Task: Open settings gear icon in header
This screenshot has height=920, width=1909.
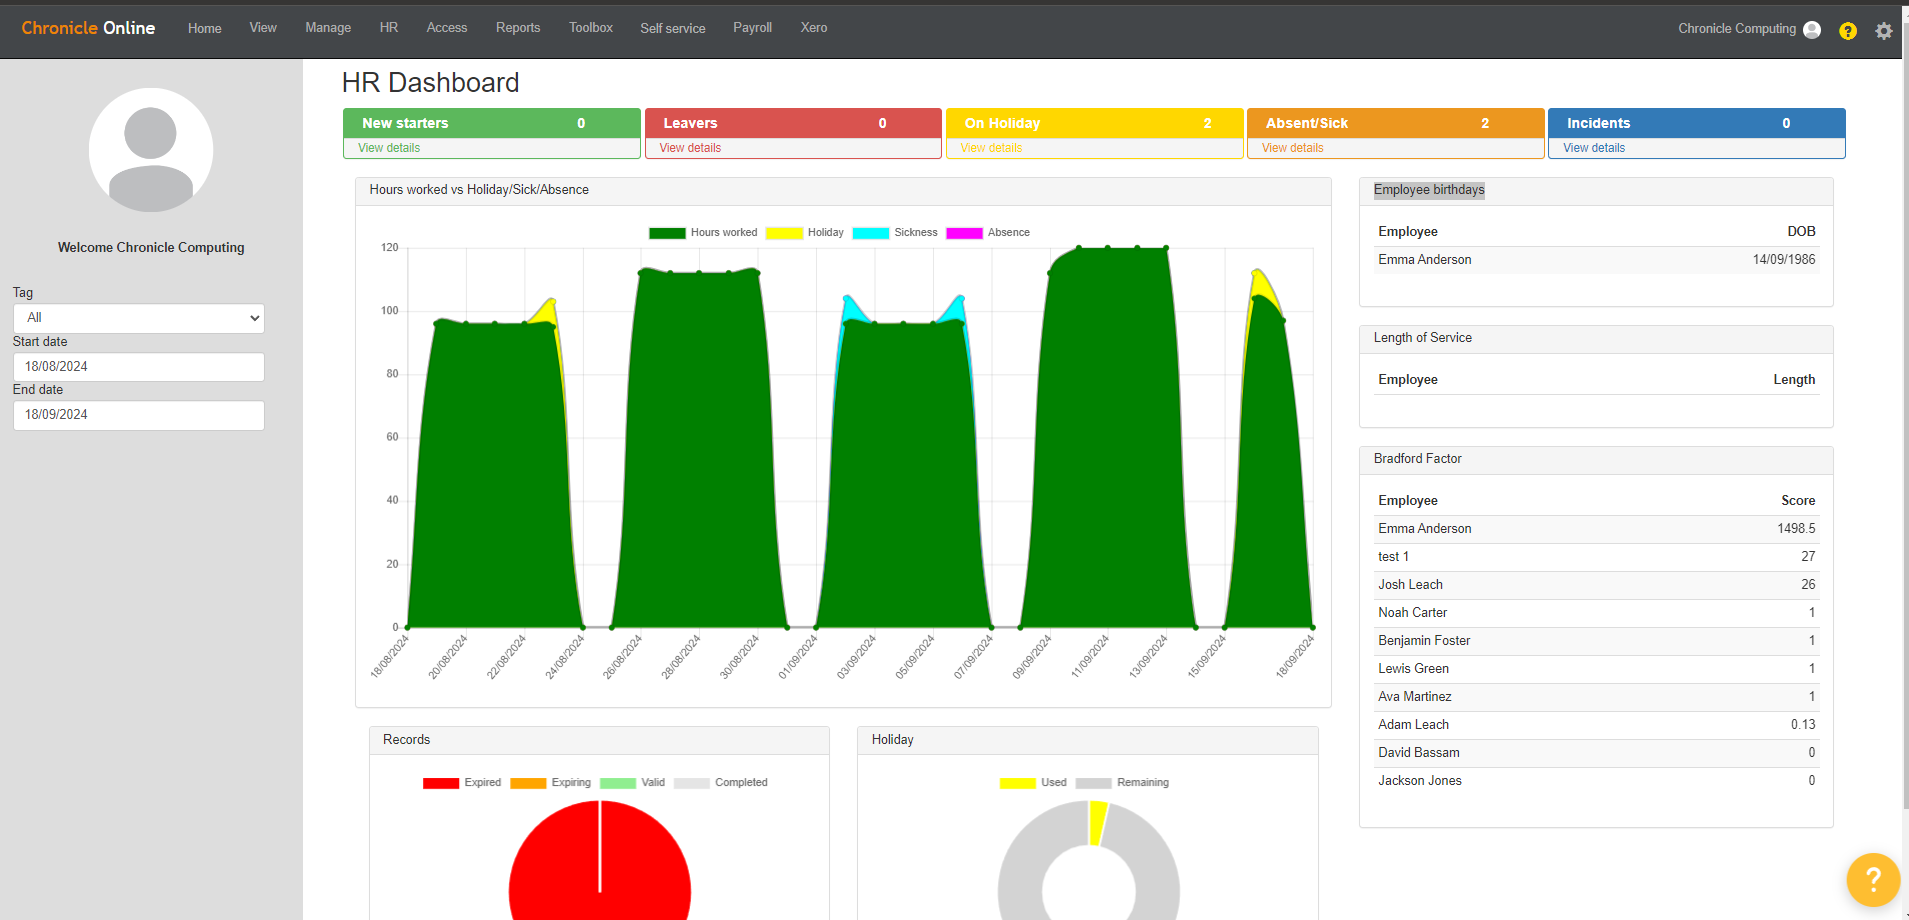Action: tap(1884, 31)
